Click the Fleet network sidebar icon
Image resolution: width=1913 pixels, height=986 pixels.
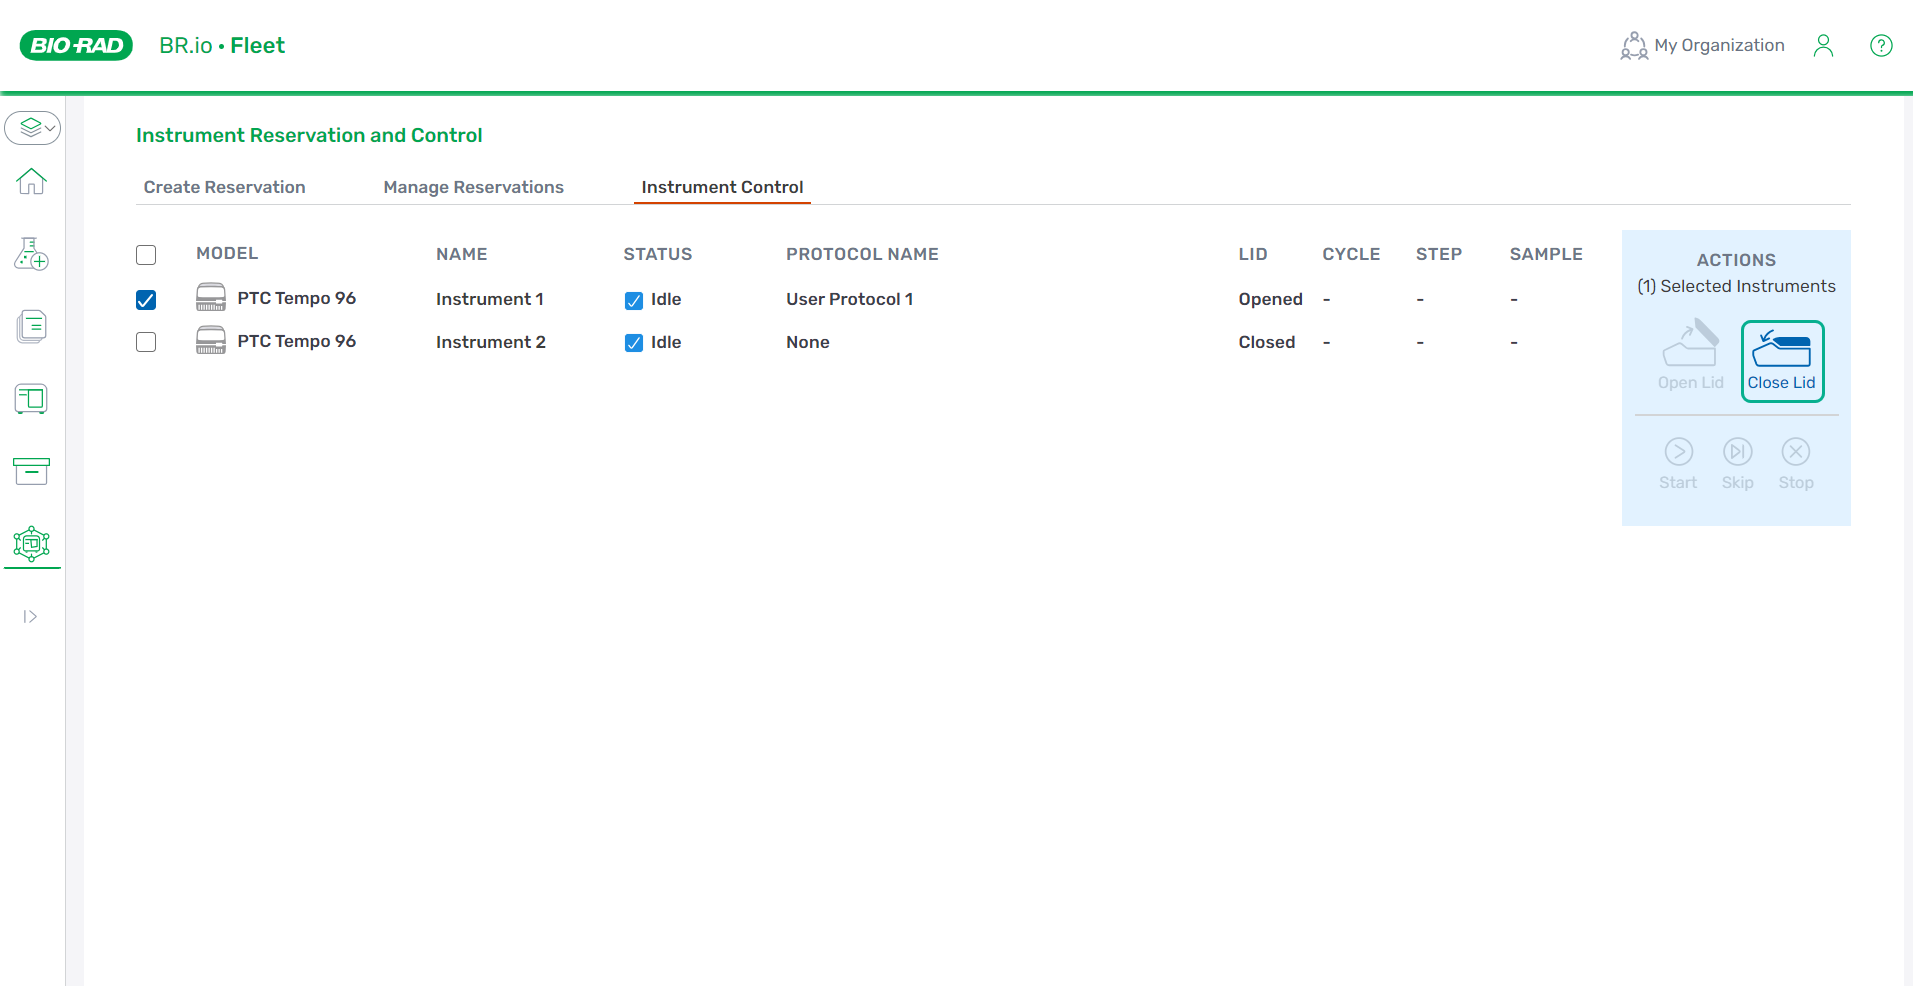pyautogui.click(x=32, y=544)
